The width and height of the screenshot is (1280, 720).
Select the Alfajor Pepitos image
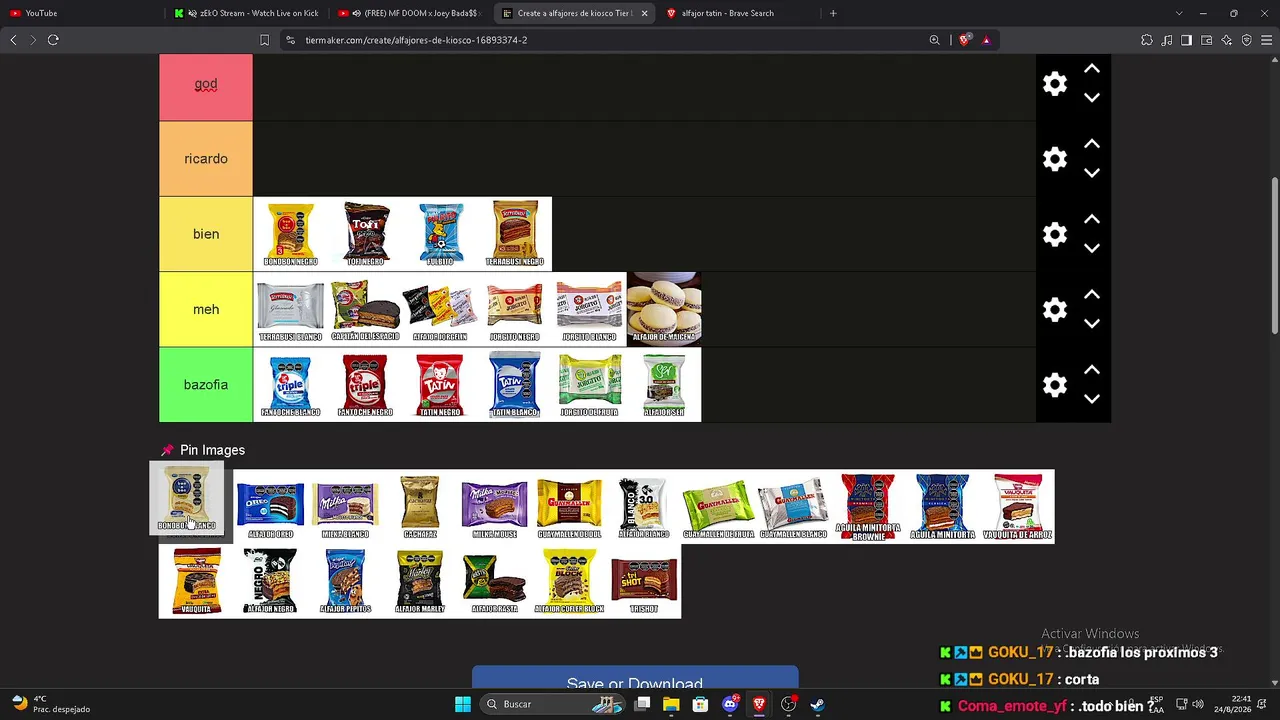345,581
